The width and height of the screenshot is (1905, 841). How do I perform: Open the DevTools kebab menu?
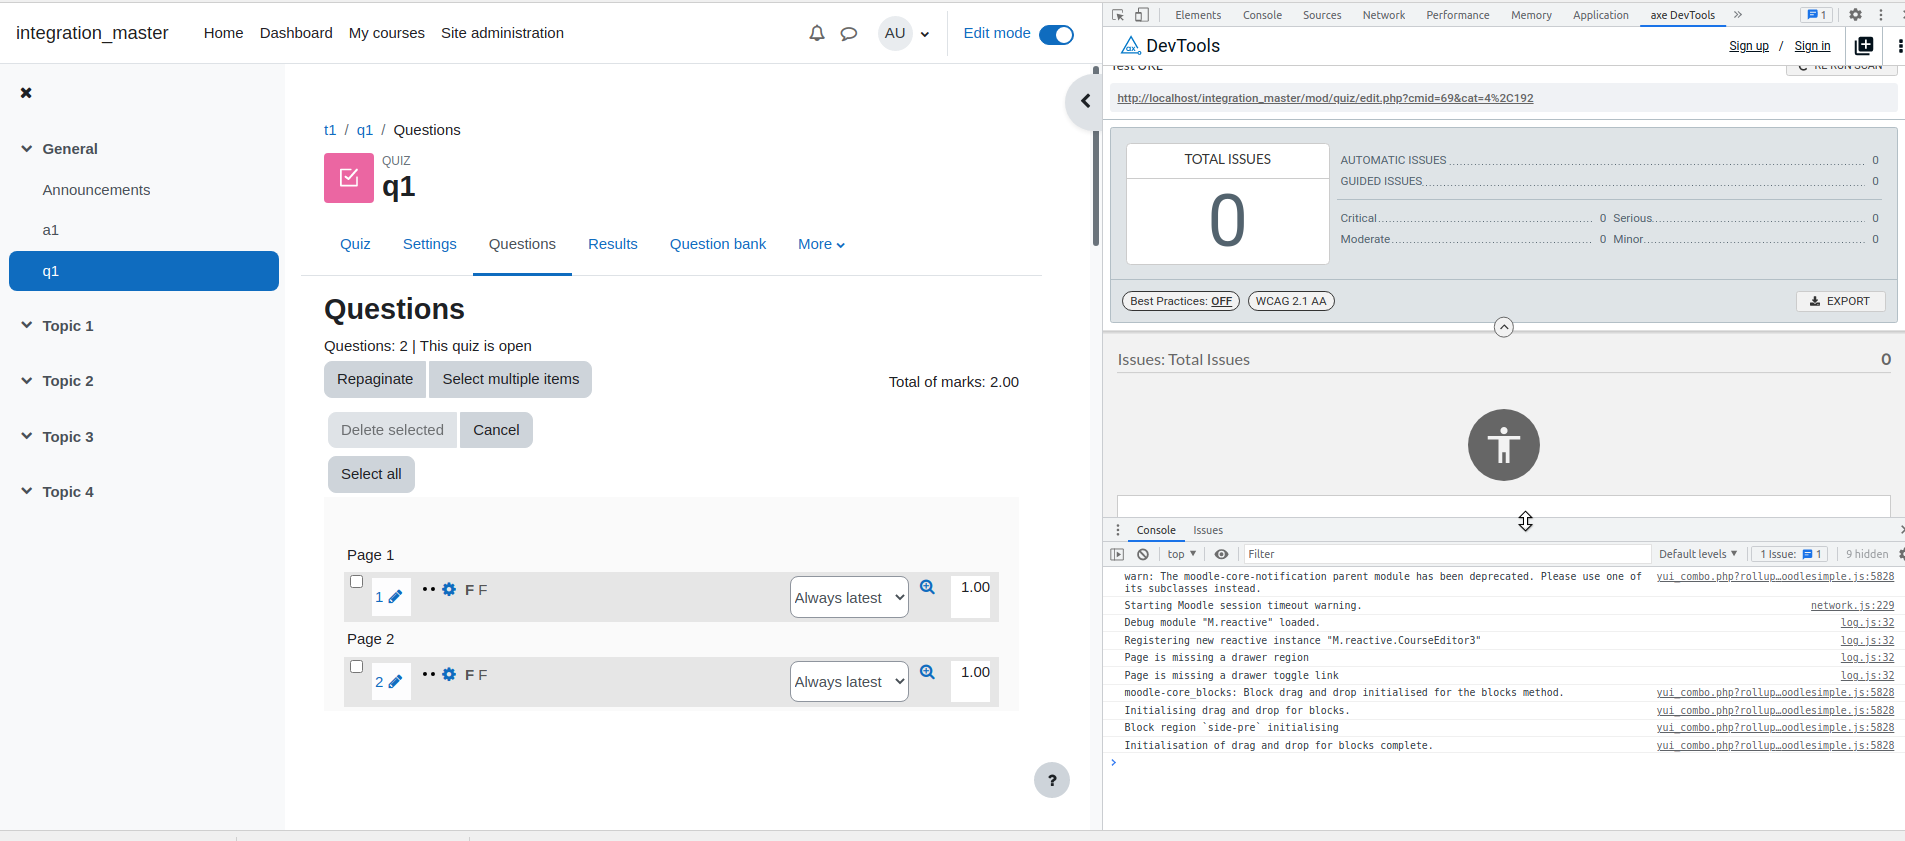pyautogui.click(x=1881, y=15)
